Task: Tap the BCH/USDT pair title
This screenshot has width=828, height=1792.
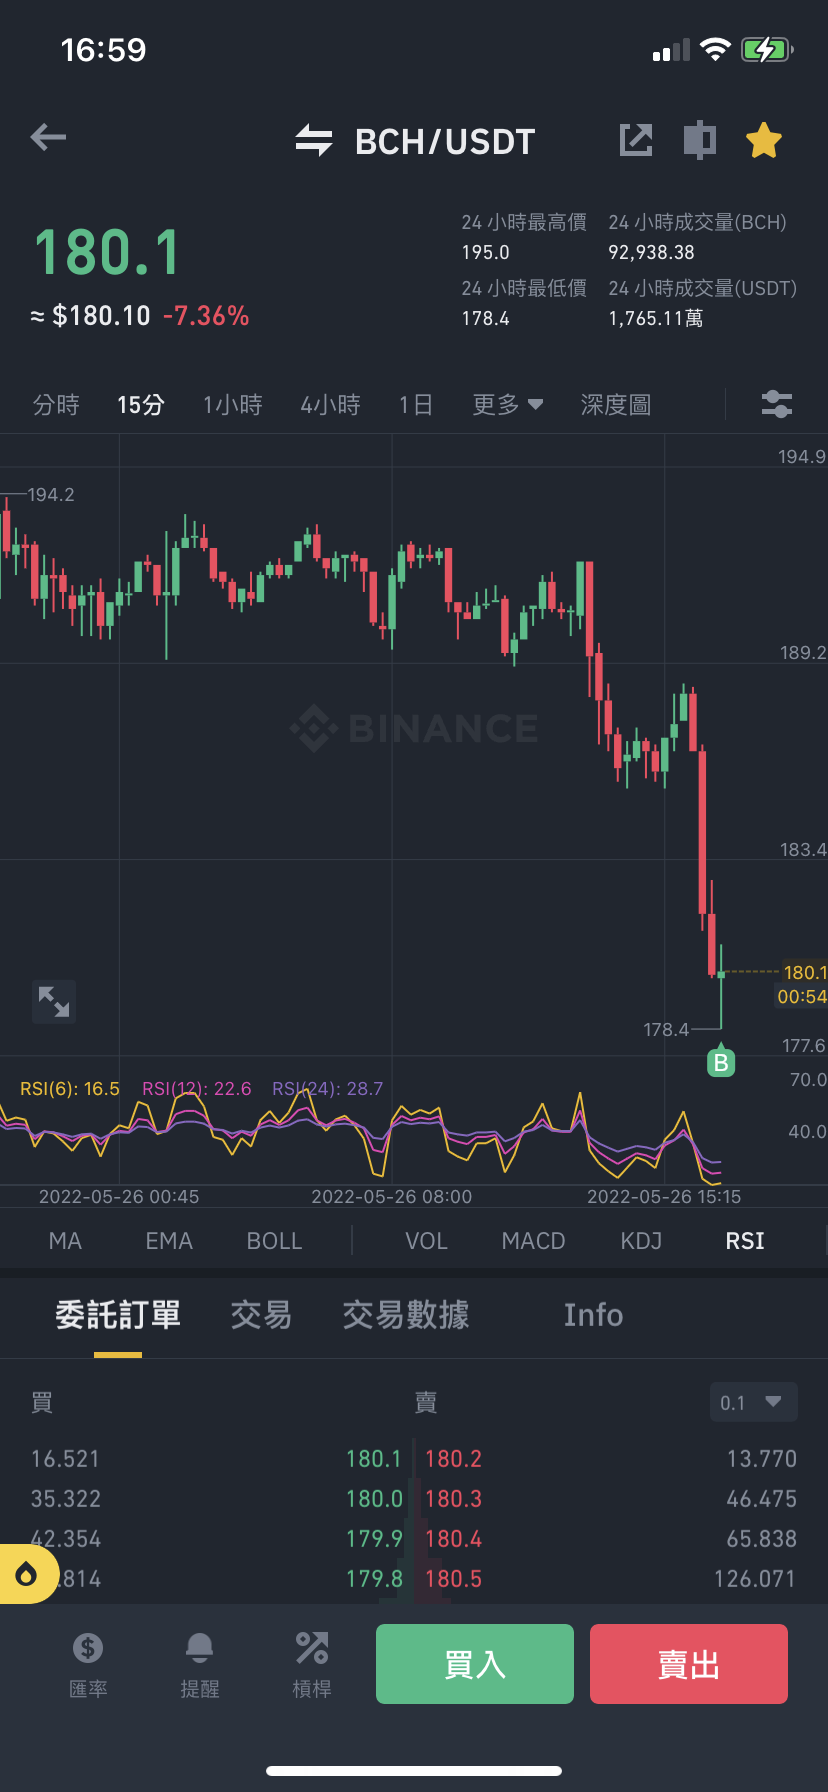Action: (x=446, y=142)
